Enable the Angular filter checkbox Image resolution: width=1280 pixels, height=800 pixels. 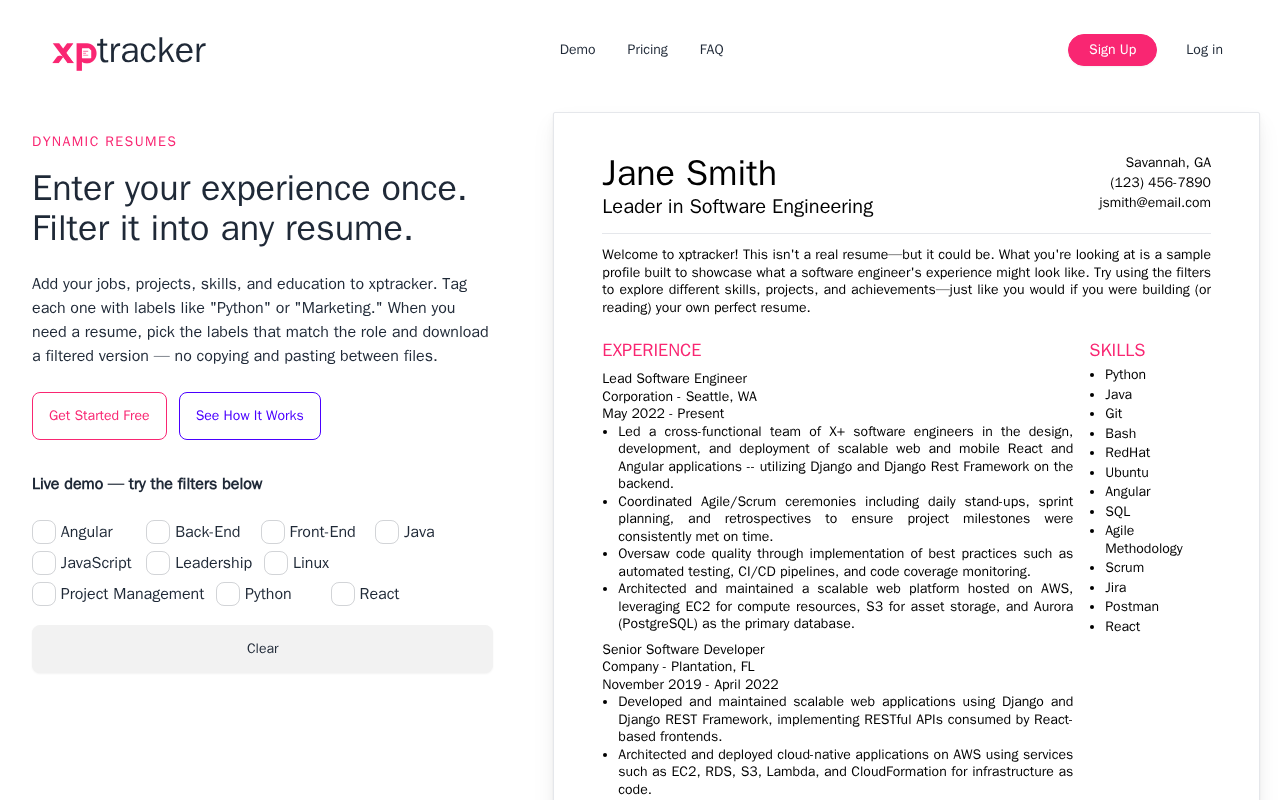[x=44, y=532]
